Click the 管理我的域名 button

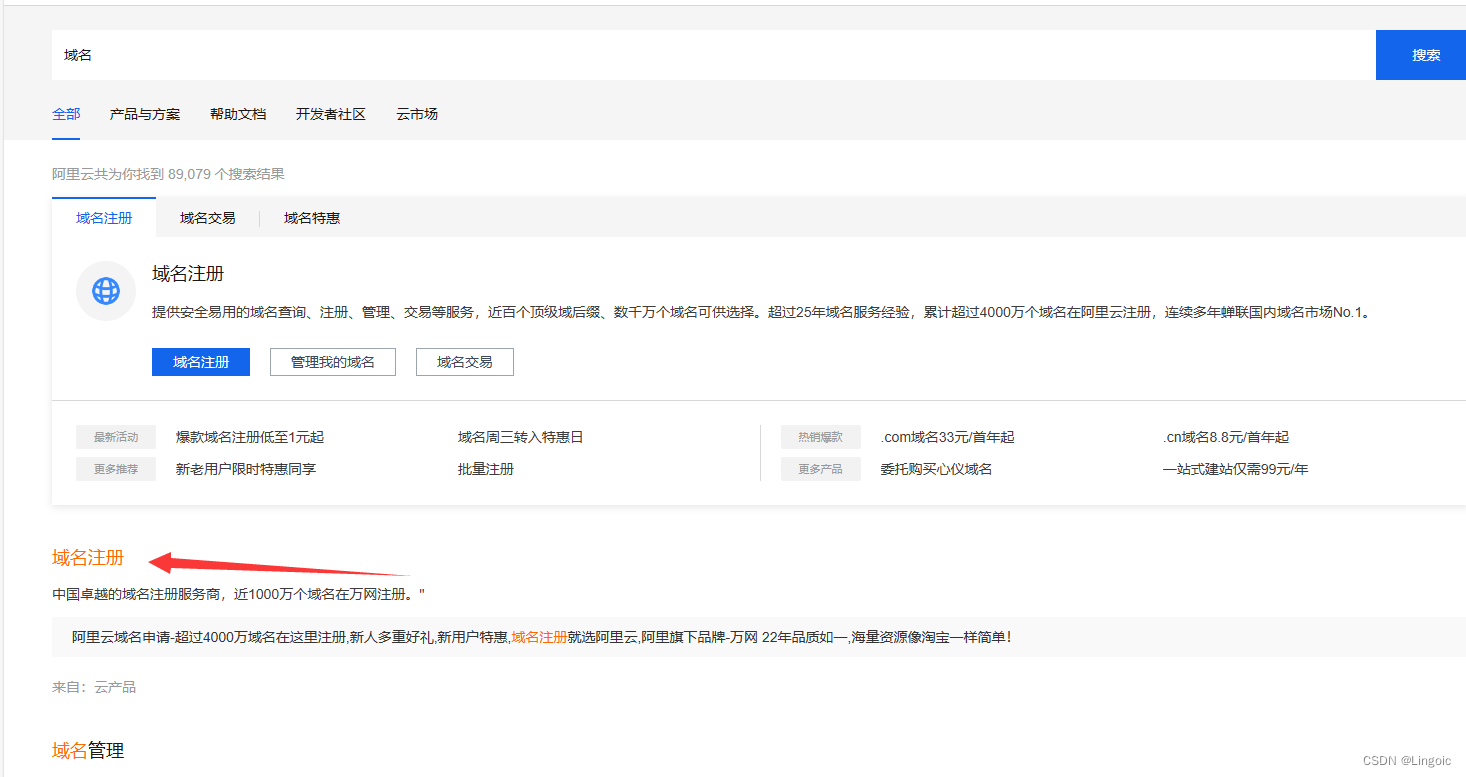(x=333, y=362)
